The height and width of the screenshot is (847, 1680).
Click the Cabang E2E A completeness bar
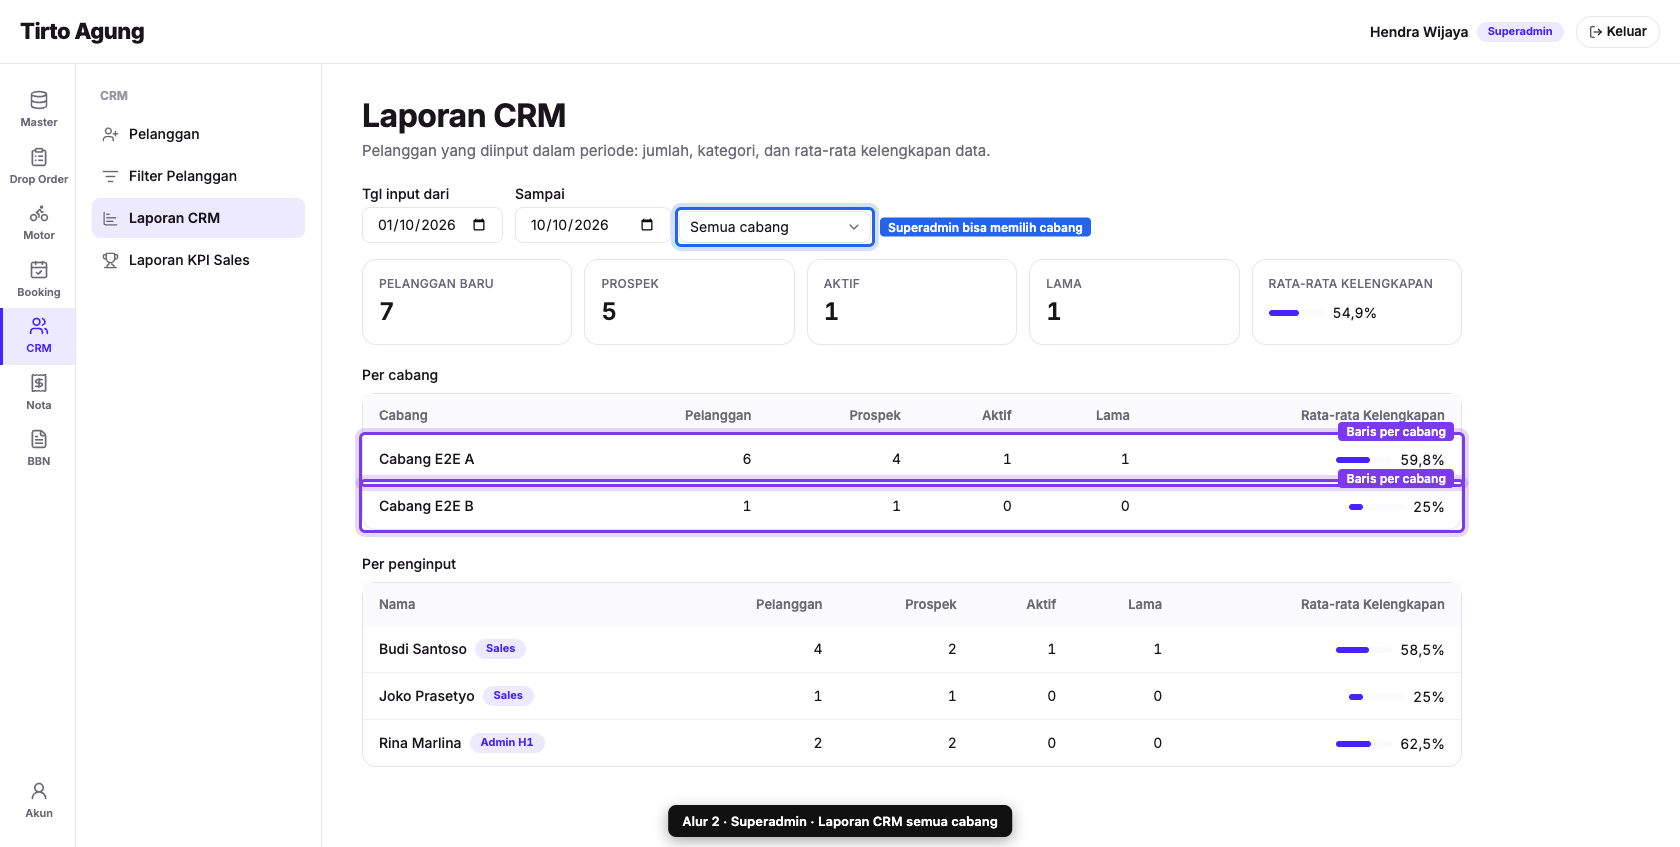coord(1364,460)
